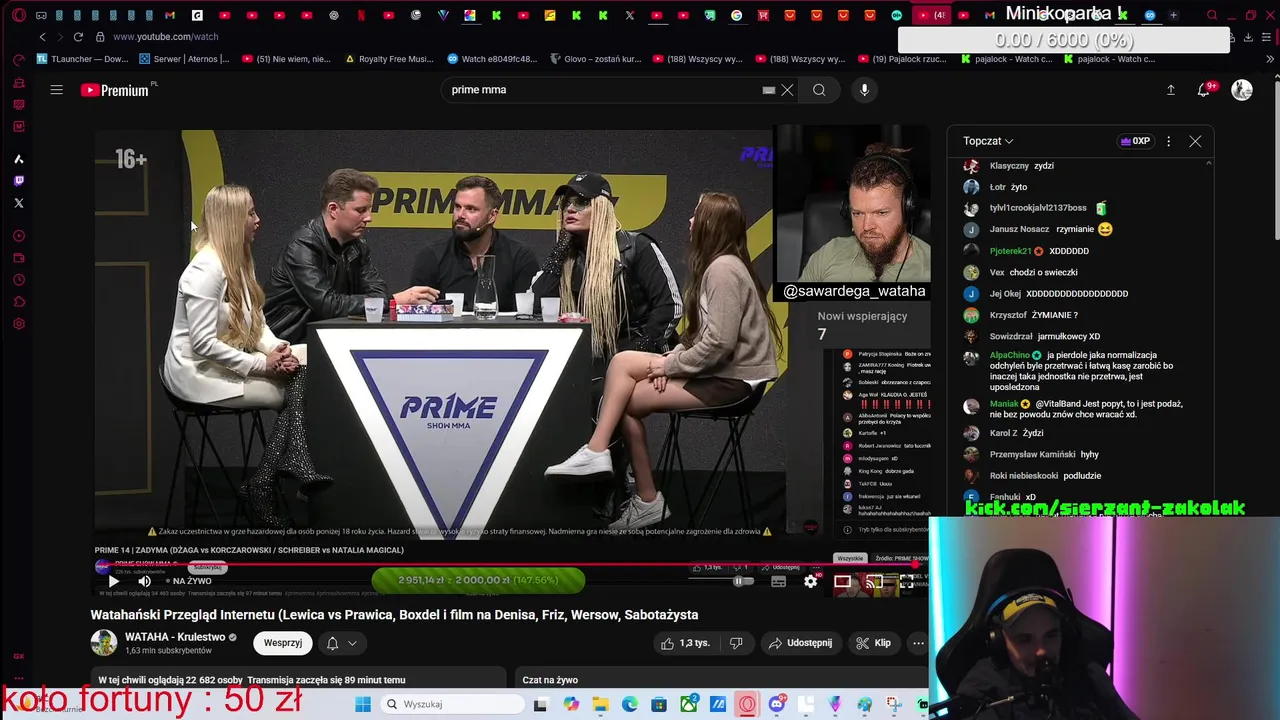Open Microsoft Edge from the taskbar
The width and height of the screenshot is (1280, 720).
point(629,704)
